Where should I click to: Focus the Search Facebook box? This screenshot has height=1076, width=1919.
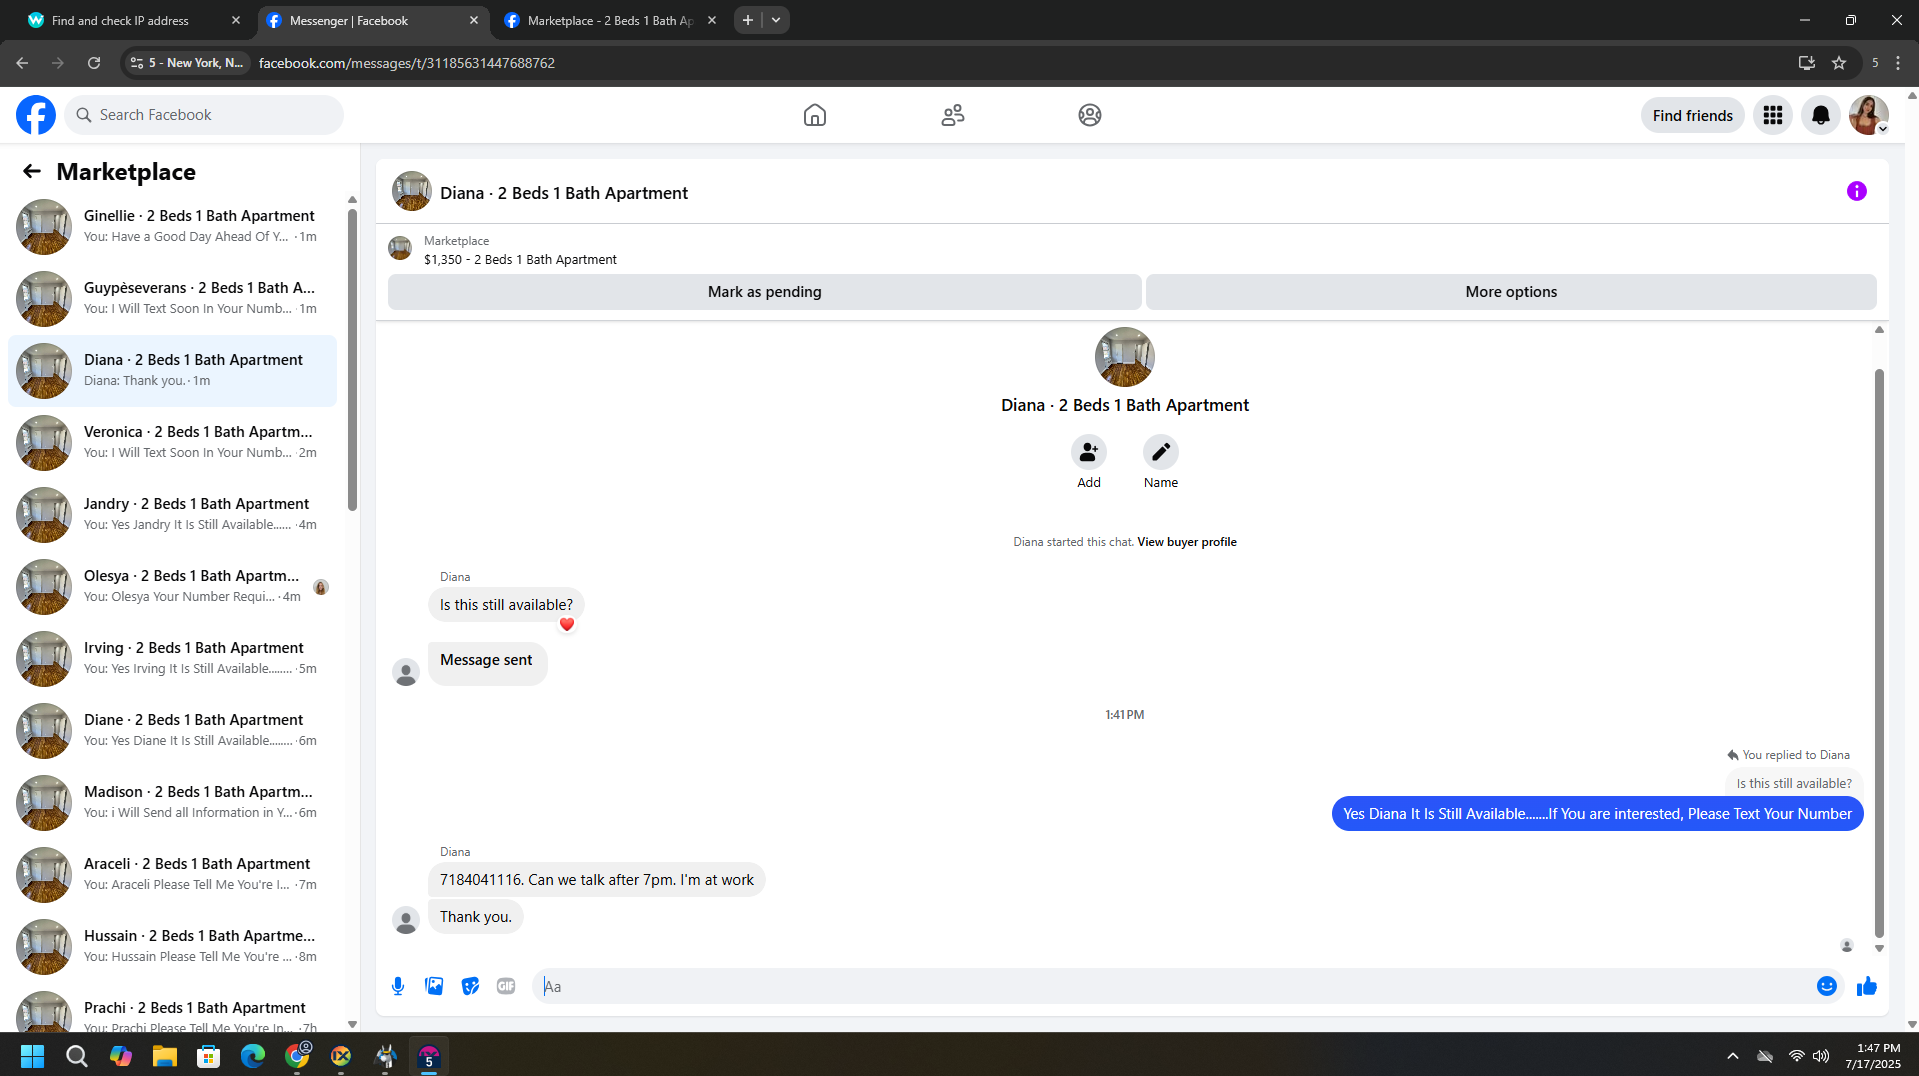pos(204,115)
